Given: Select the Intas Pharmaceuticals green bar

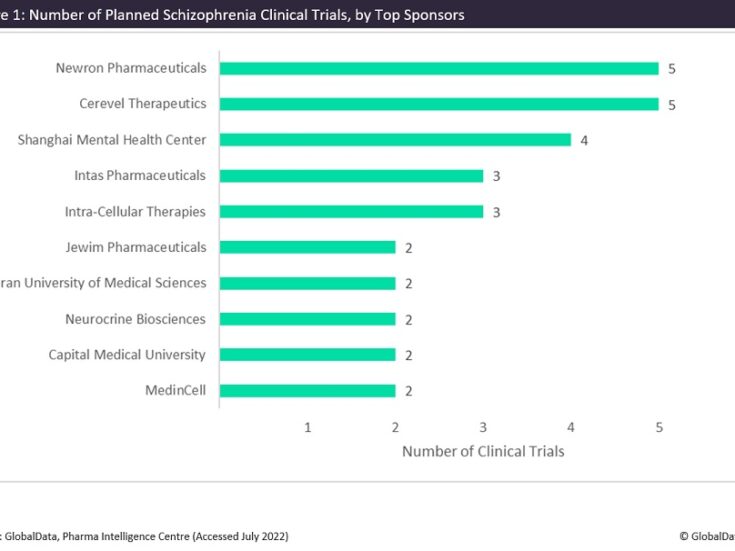Looking at the screenshot, I should coord(351,176).
